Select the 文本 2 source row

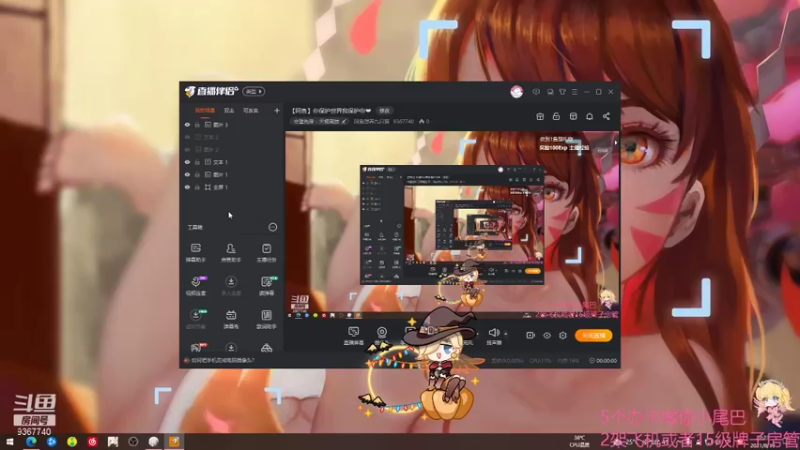click(x=232, y=137)
